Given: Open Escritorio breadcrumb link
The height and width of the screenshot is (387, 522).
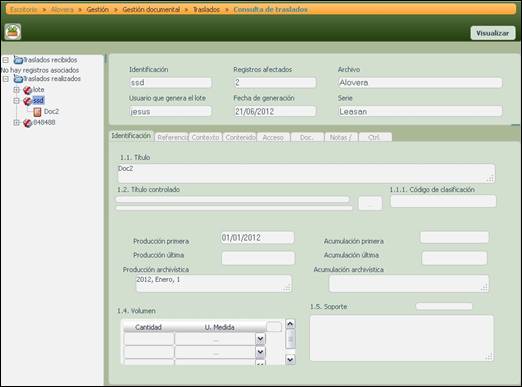Looking at the screenshot, I should (x=24, y=9).
